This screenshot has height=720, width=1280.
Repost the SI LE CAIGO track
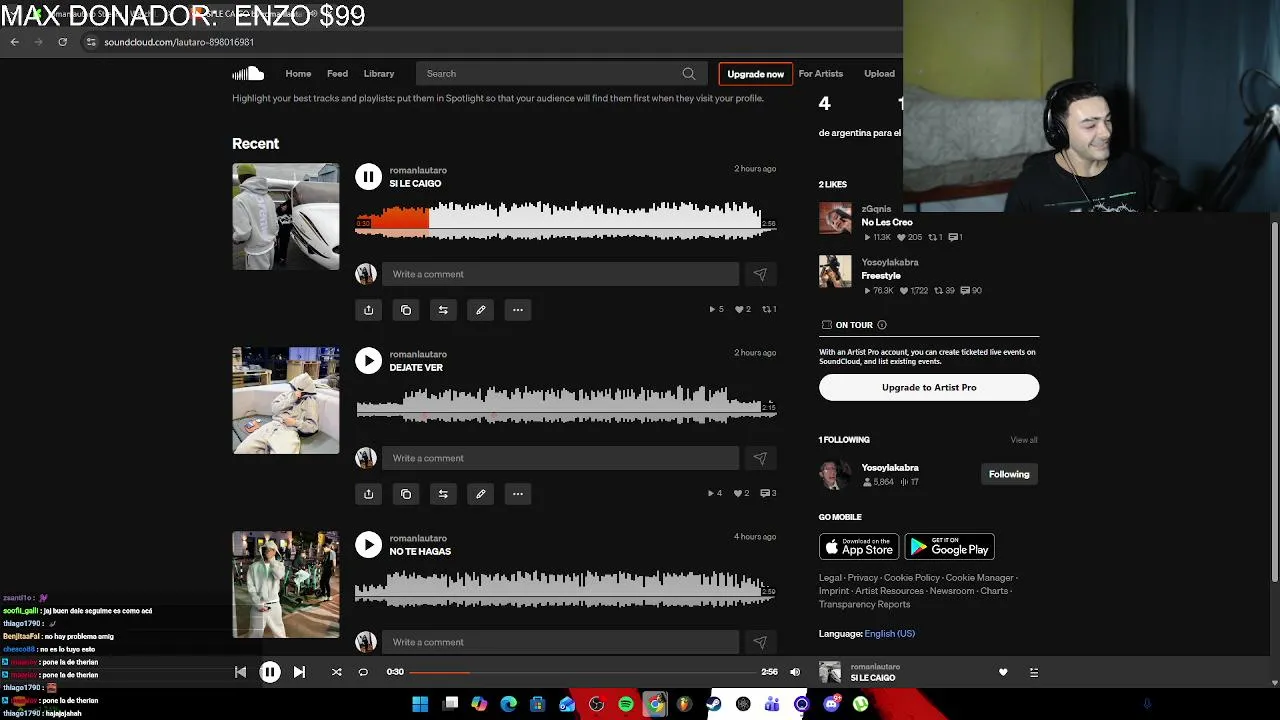click(443, 310)
